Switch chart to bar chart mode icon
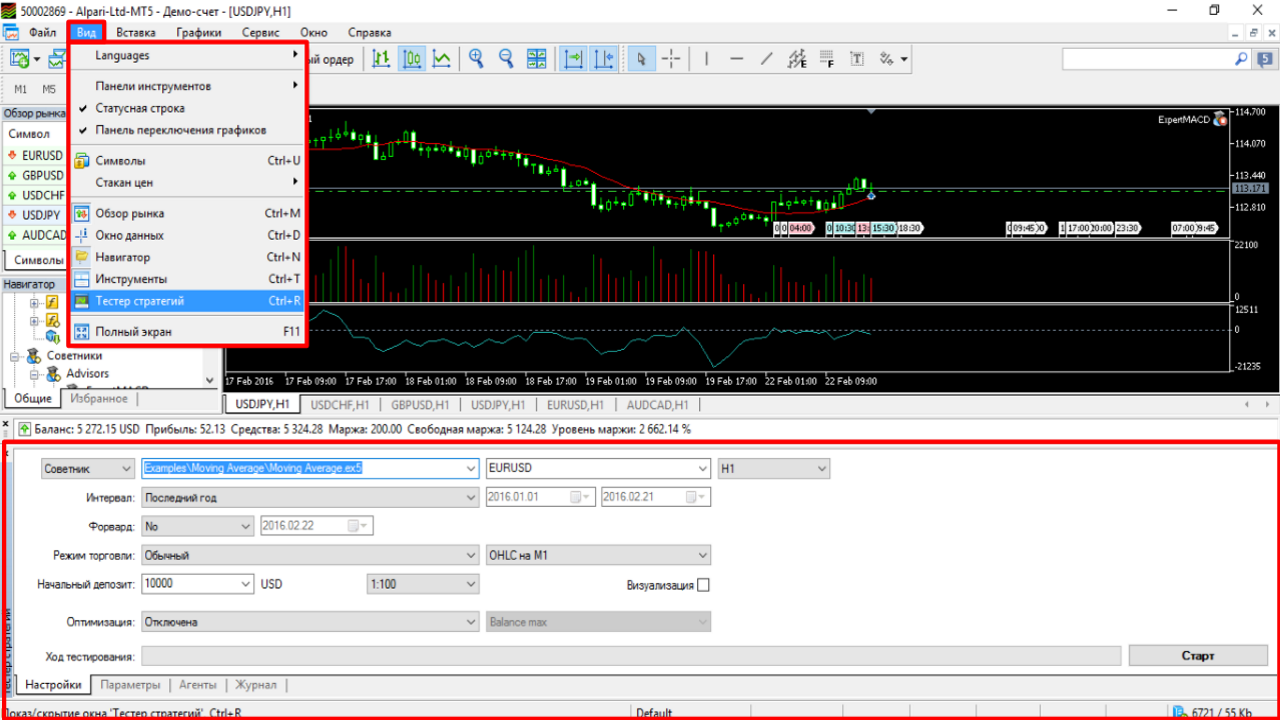Viewport: 1280px width, 720px height. coord(381,59)
